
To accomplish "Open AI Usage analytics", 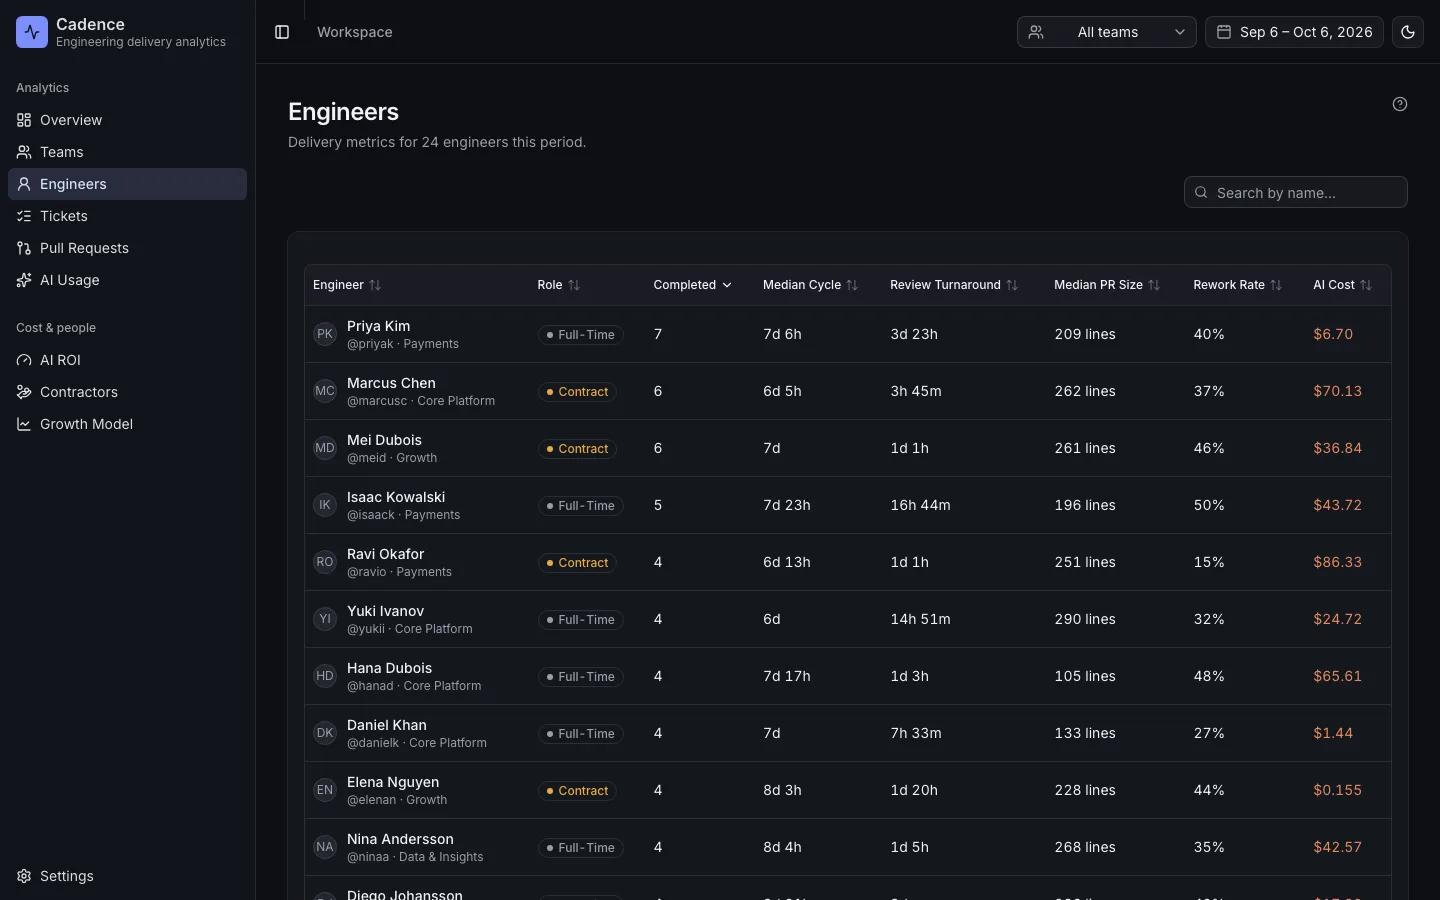I will [x=127, y=280].
